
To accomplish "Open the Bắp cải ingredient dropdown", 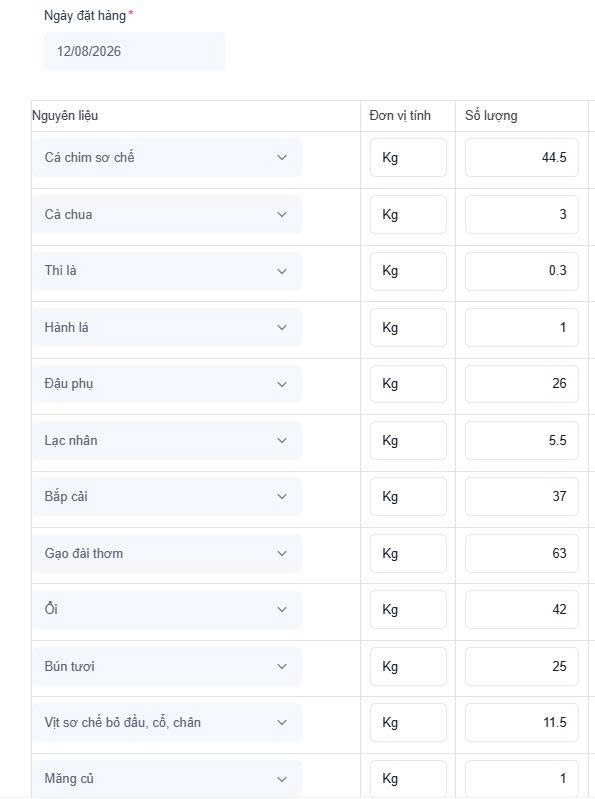I will pyautogui.click(x=167, y=496).
